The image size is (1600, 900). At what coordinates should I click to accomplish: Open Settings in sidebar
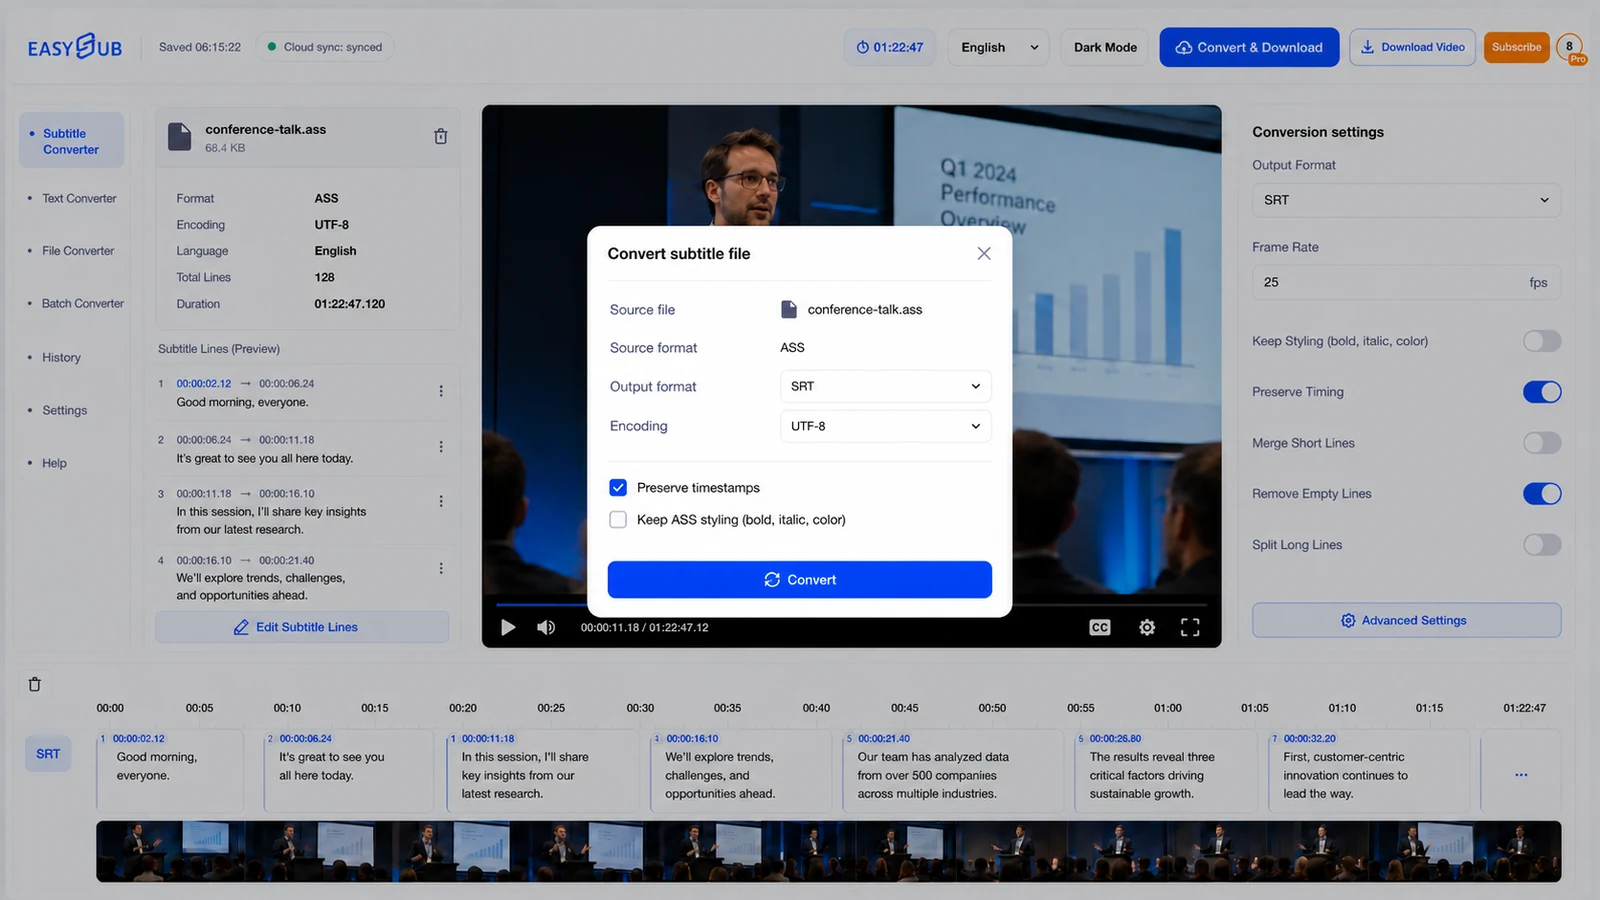[x=65, y=410]
